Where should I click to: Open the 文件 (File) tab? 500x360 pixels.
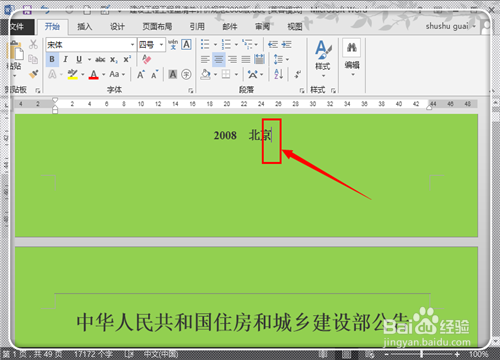click(x=17, y=27)
